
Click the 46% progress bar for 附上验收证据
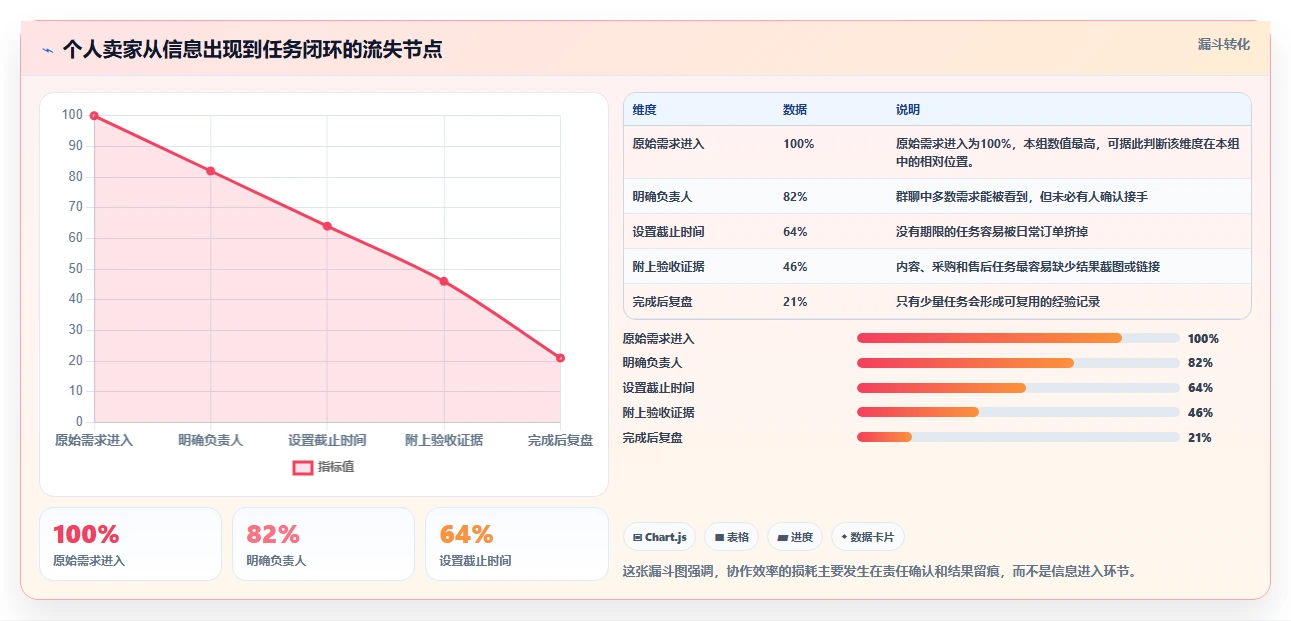click(x=1018, y=412)
